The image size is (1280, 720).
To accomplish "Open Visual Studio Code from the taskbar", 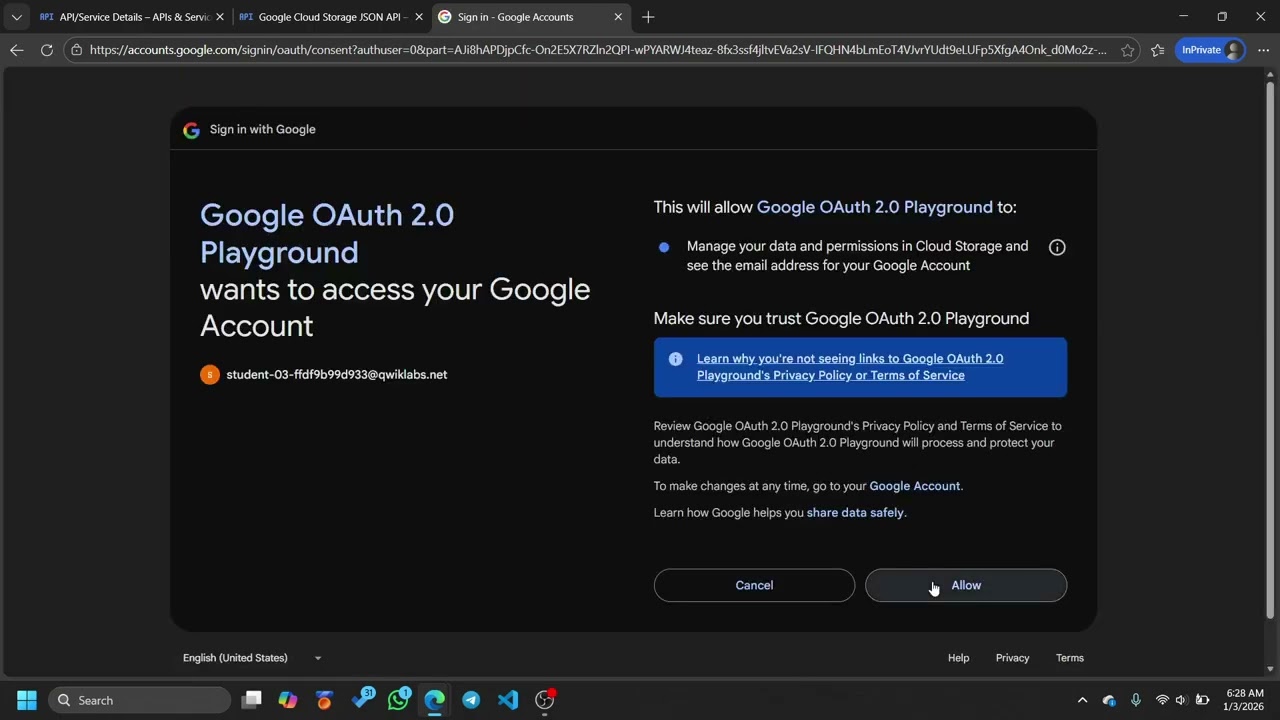I will (508, 700).
